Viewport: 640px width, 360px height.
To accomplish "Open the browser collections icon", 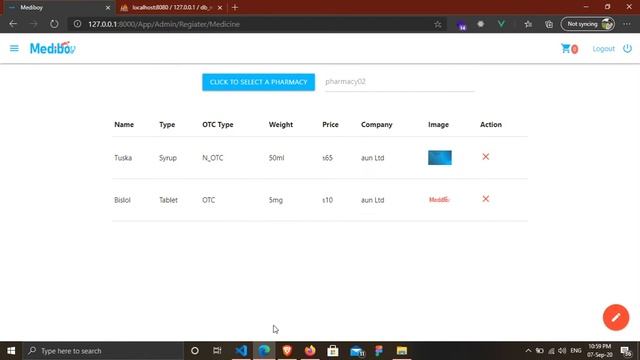I will coord(549,24).
